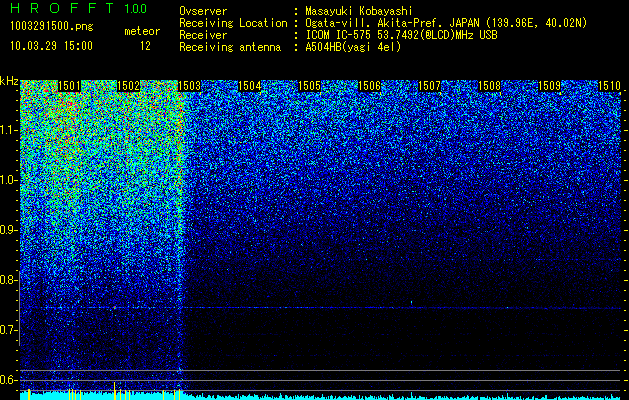This screenshot has height=400, width=629.
Task: Click the Receiver field label
Action: pyautogui.click(x=203, y=35)
